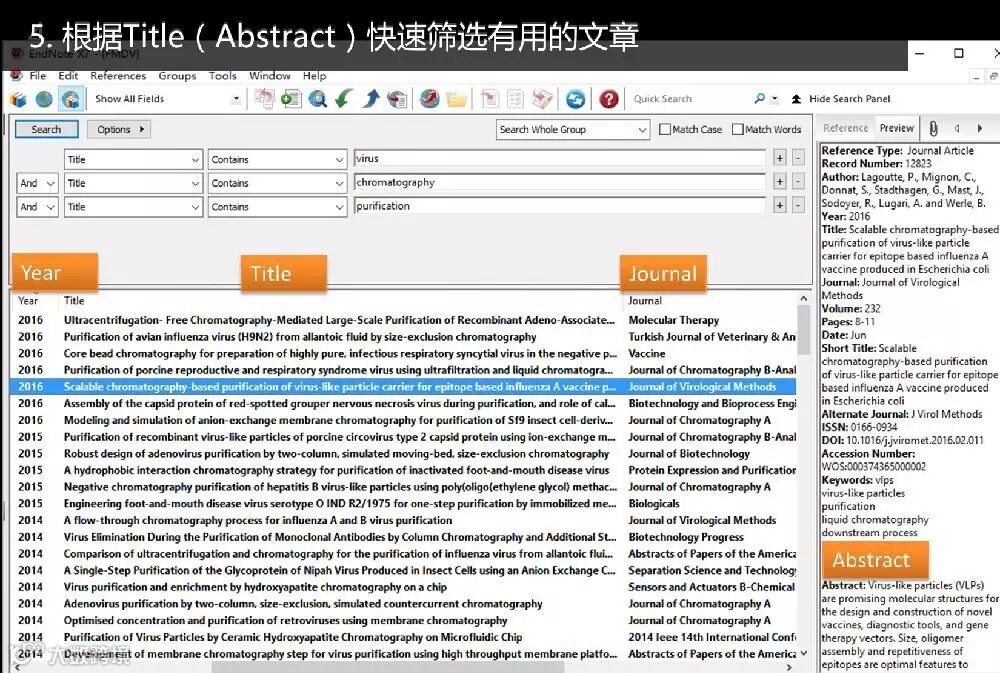Click the Search button

pos(47,129)
